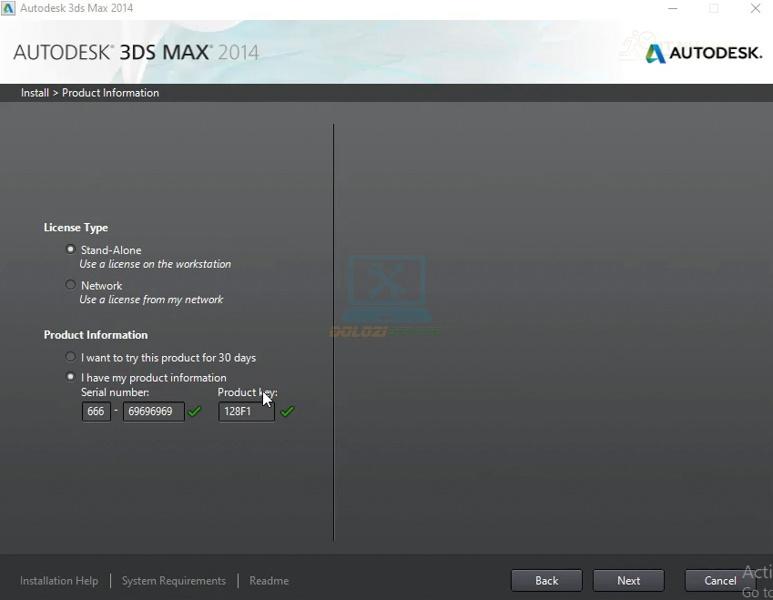This screenshot has width=773, height=600.
Task: Click the 3ds Max title bar app icon
Action: (8, 8)
